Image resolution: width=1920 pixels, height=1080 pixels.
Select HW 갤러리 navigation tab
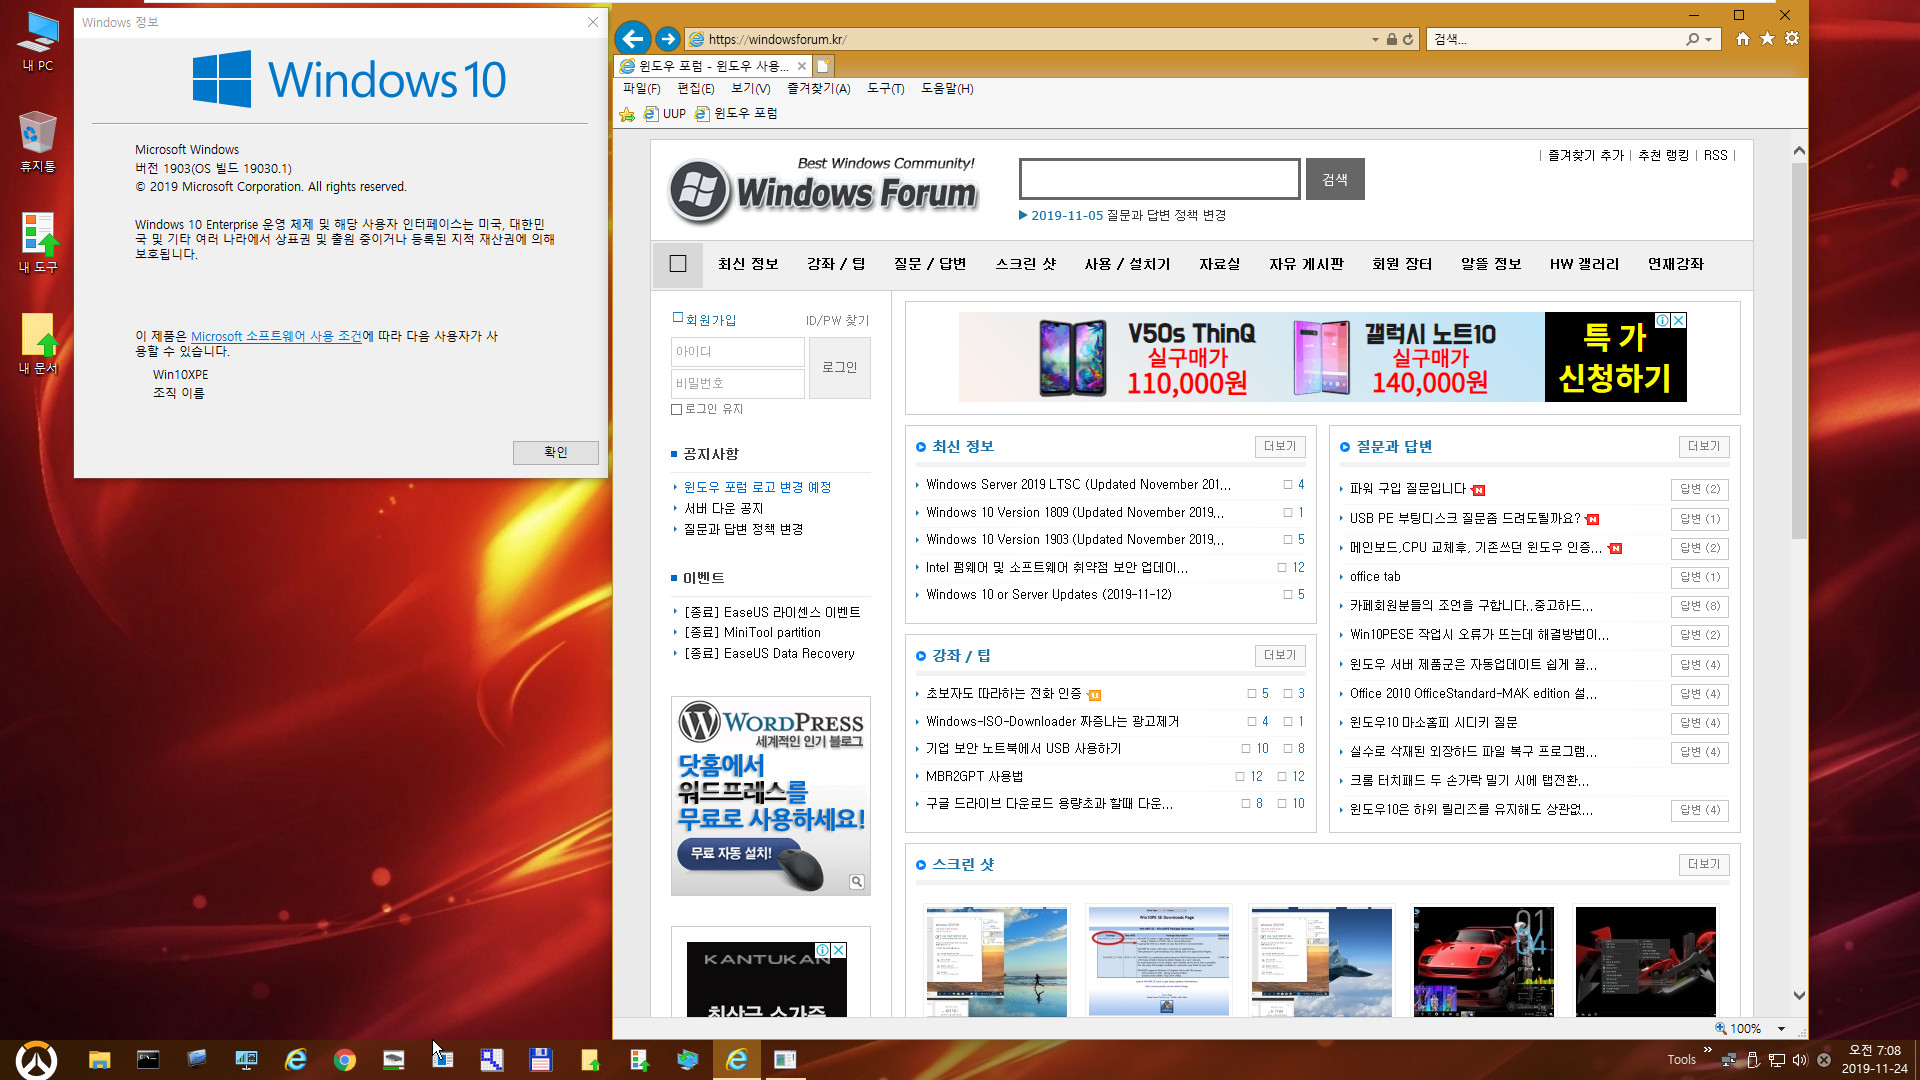coord(1584,264)
